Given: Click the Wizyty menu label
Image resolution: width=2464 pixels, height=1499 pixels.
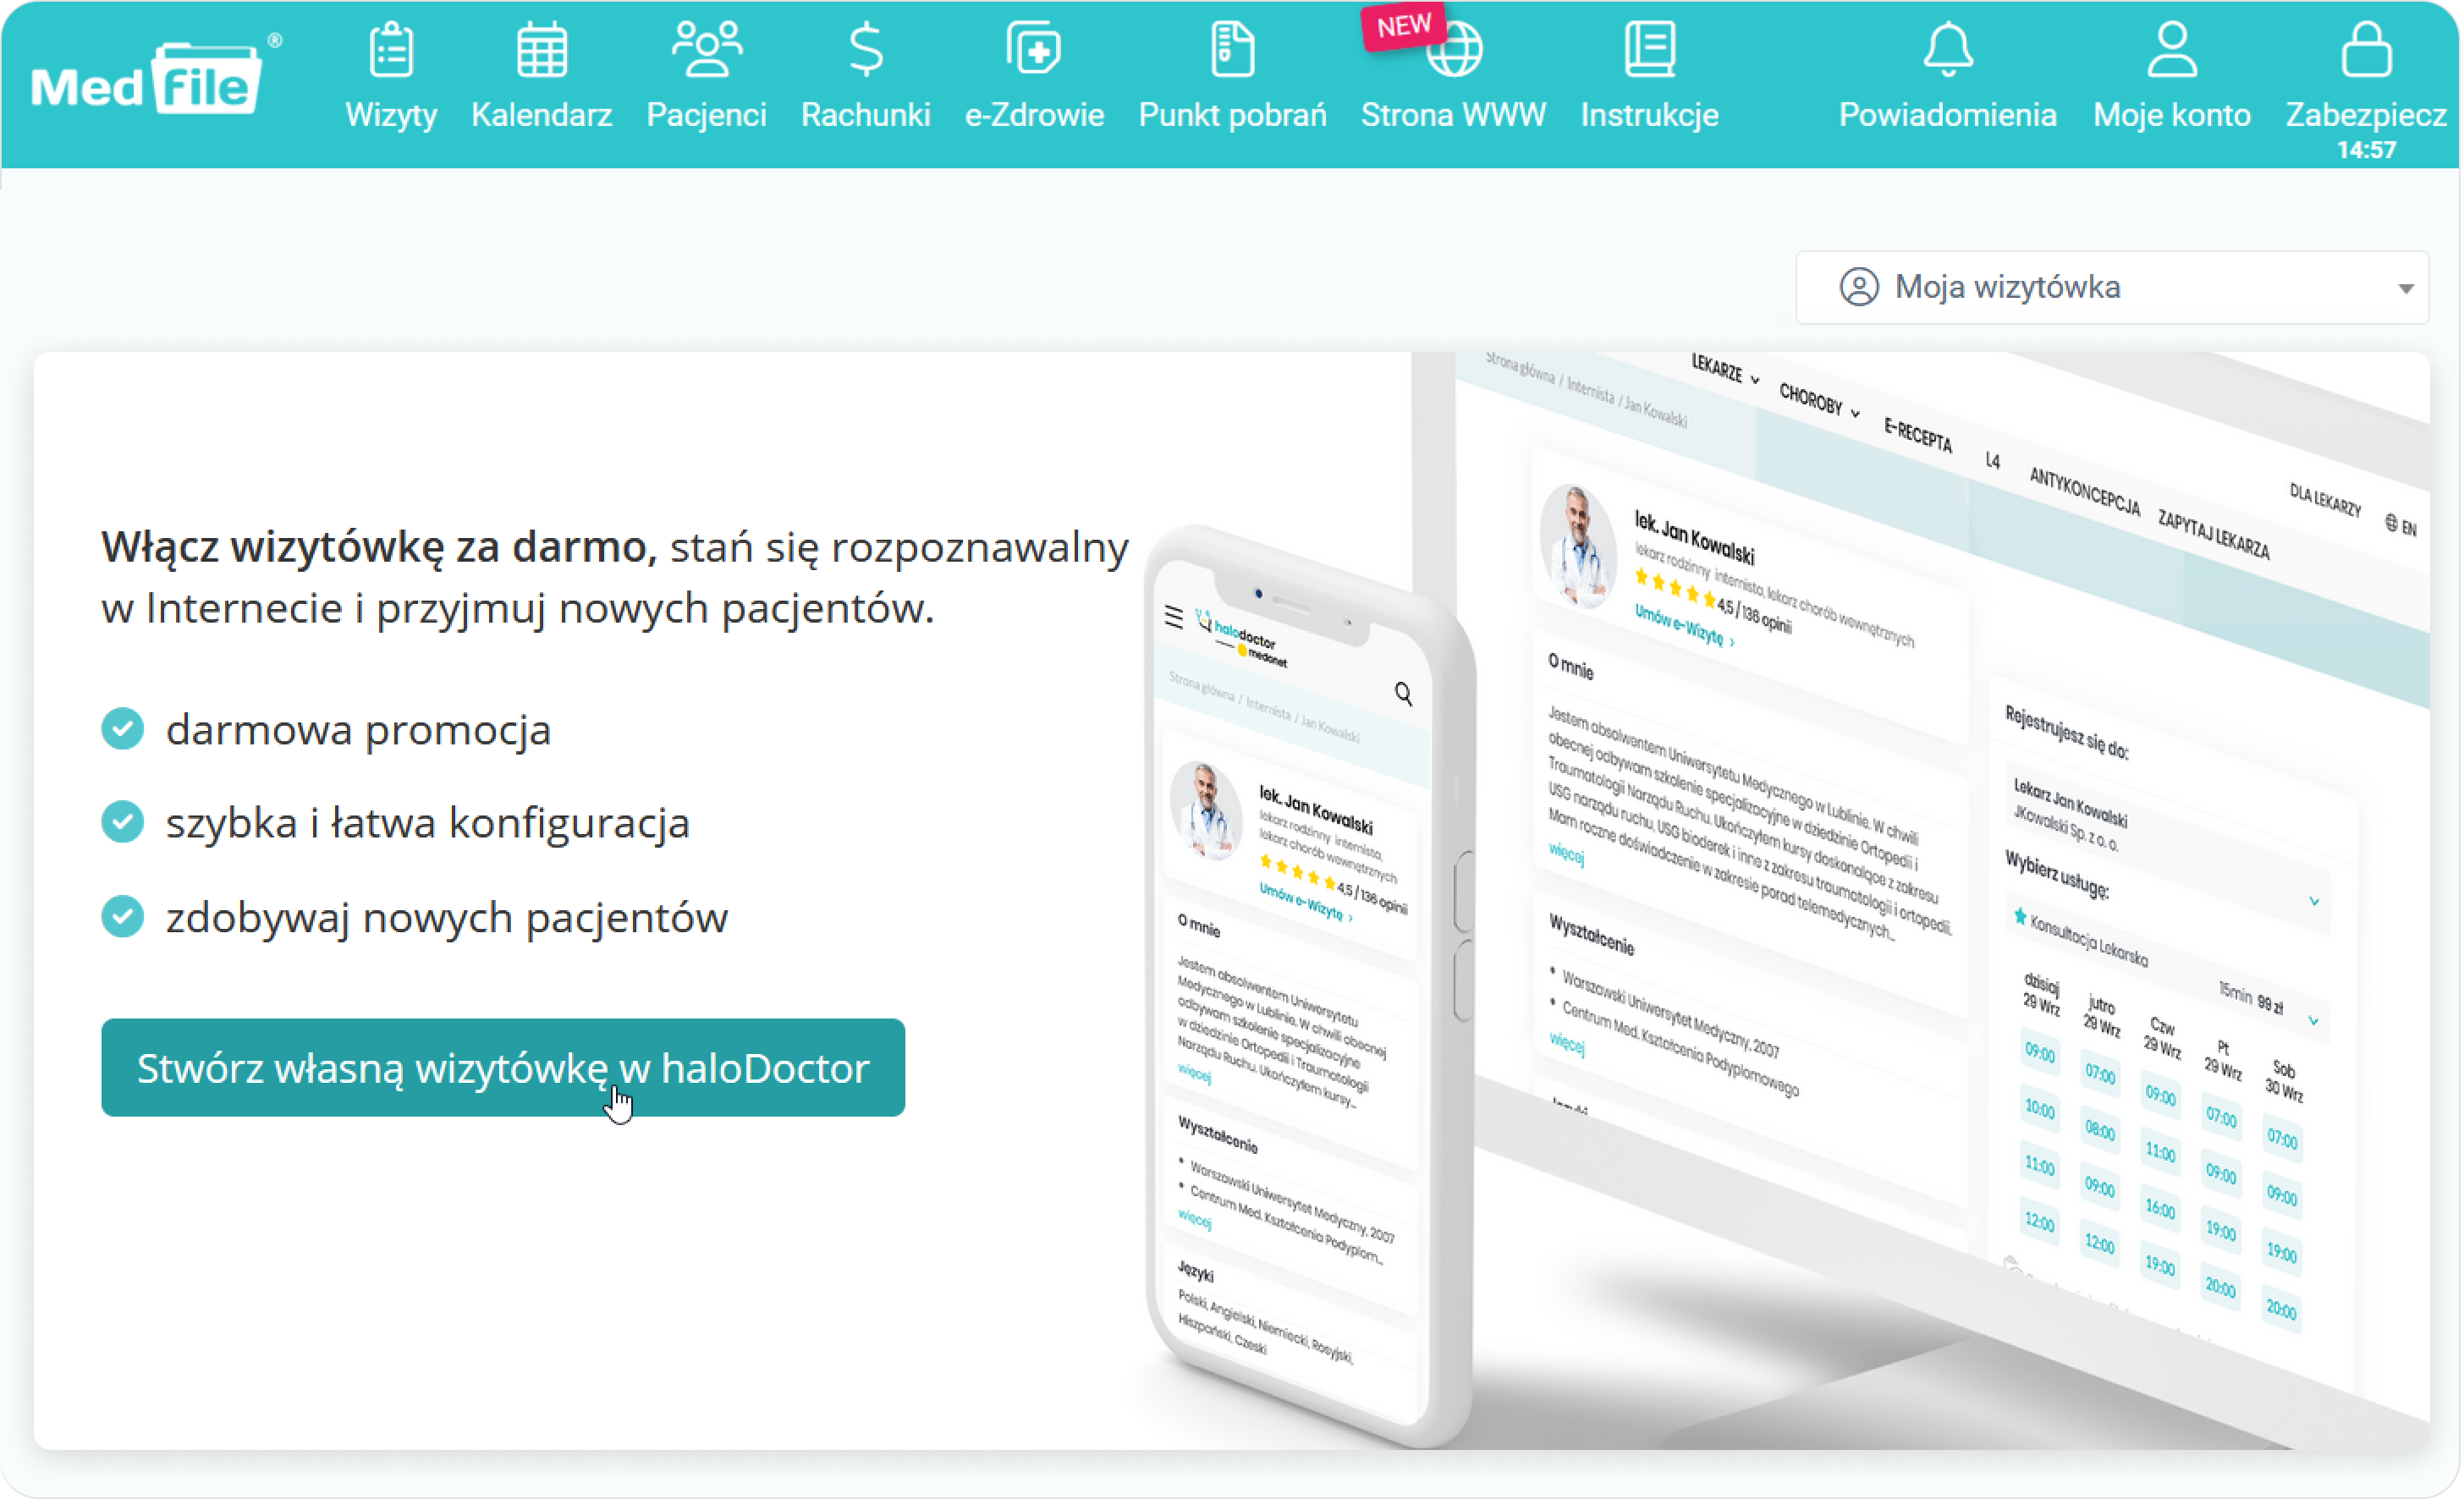Looking at the screenshot, I should click(x=391, y=115).
